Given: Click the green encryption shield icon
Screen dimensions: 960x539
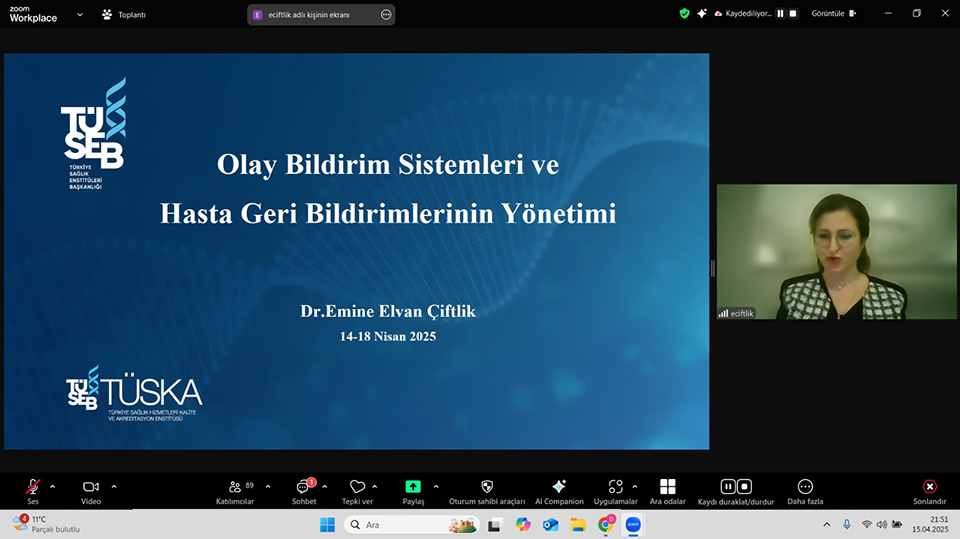Looking at the screenshot, I should tap(684, 14).
